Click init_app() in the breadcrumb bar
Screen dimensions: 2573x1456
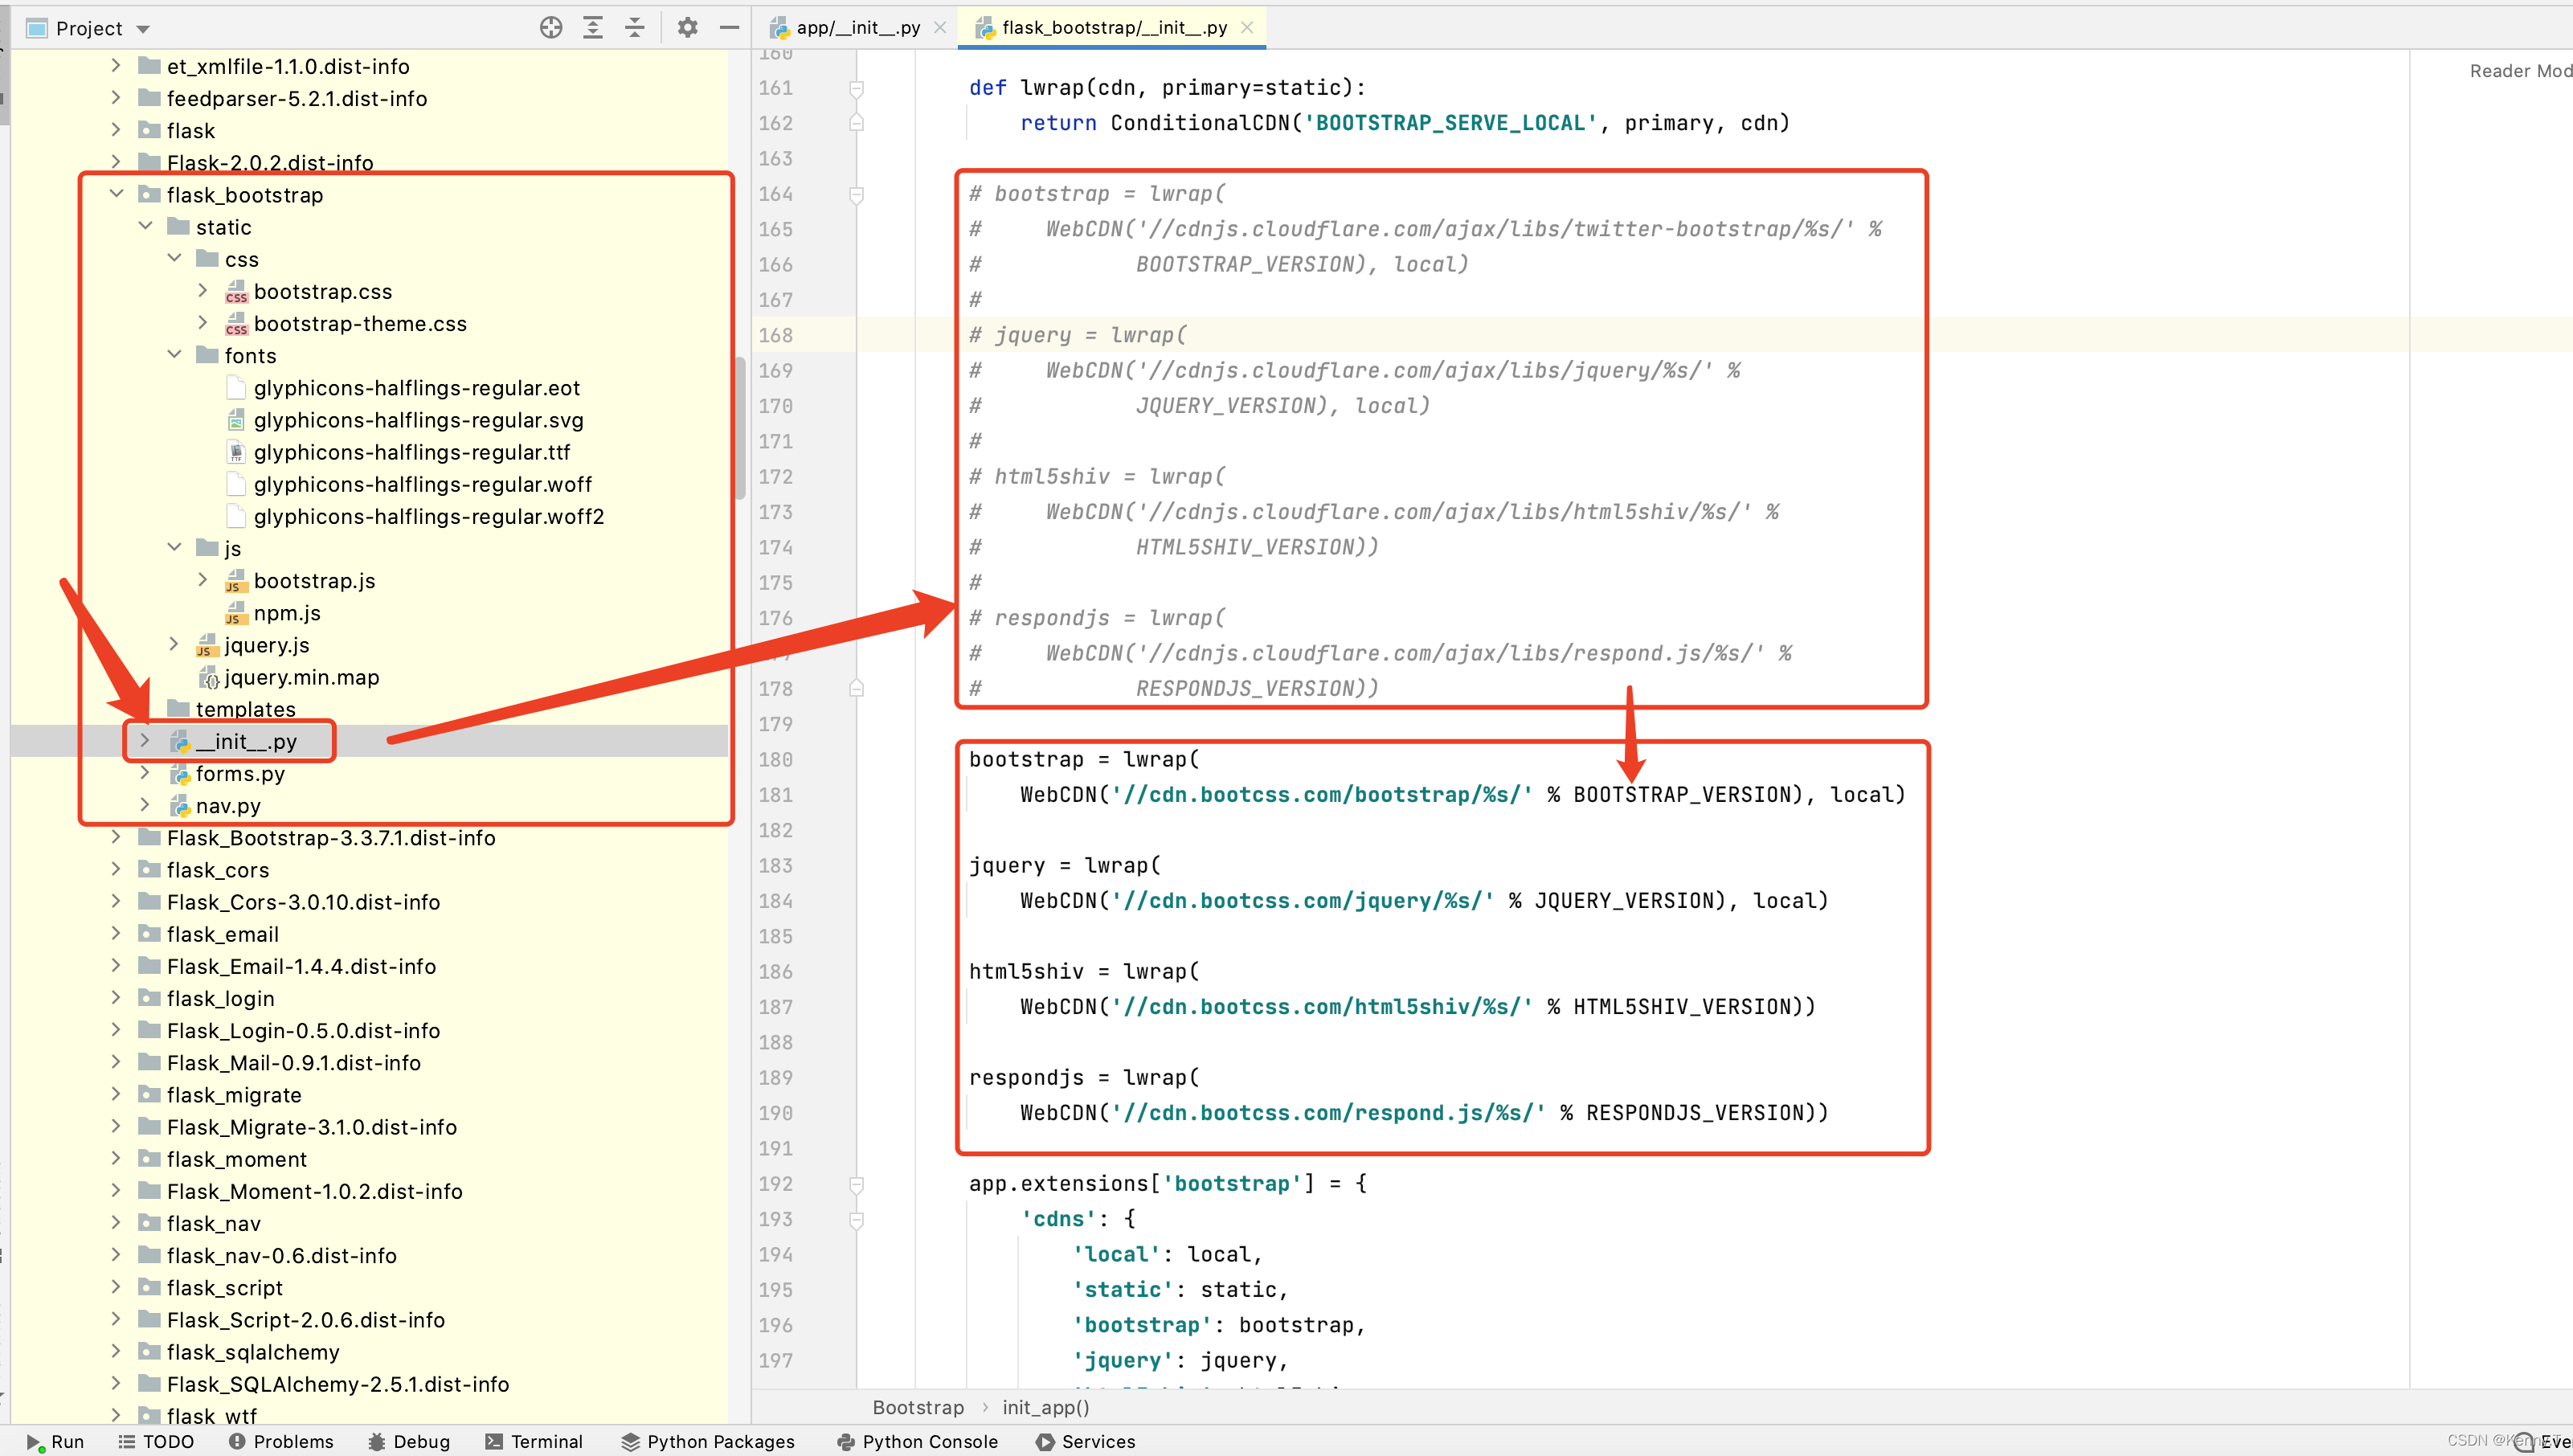(x=1045, y=1407)
